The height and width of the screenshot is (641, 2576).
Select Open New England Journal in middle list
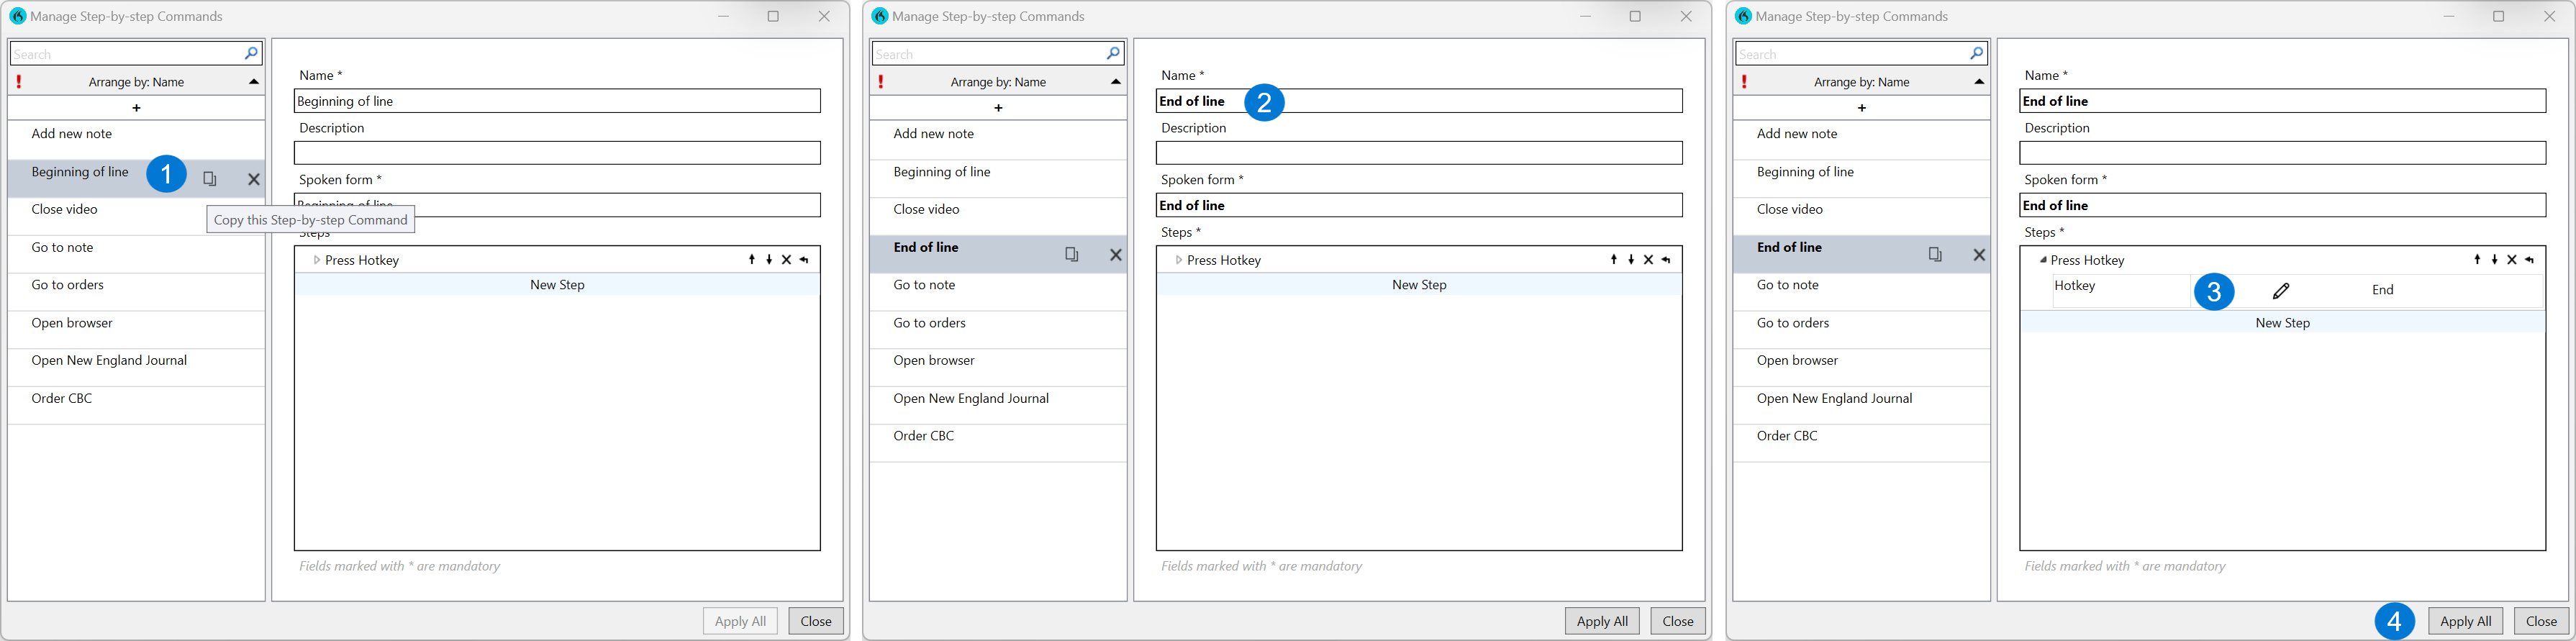coord(970,398)
